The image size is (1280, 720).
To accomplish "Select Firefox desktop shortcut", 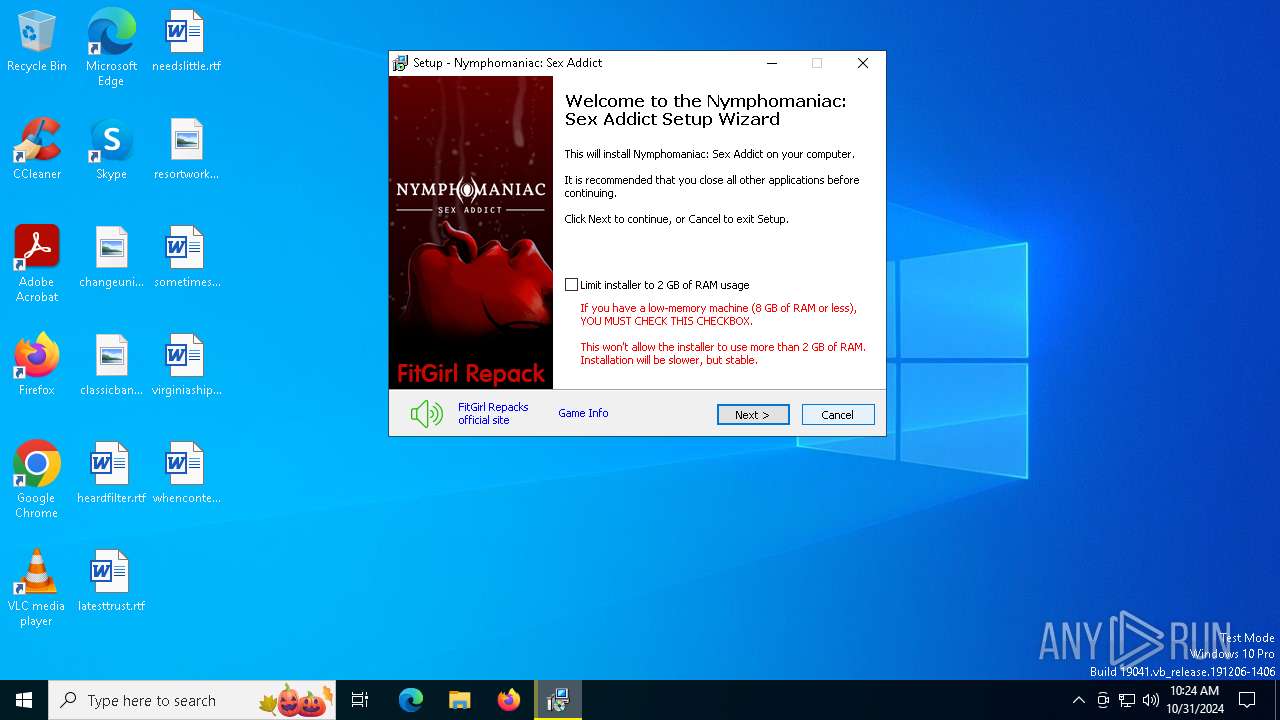I will (37, 365).
